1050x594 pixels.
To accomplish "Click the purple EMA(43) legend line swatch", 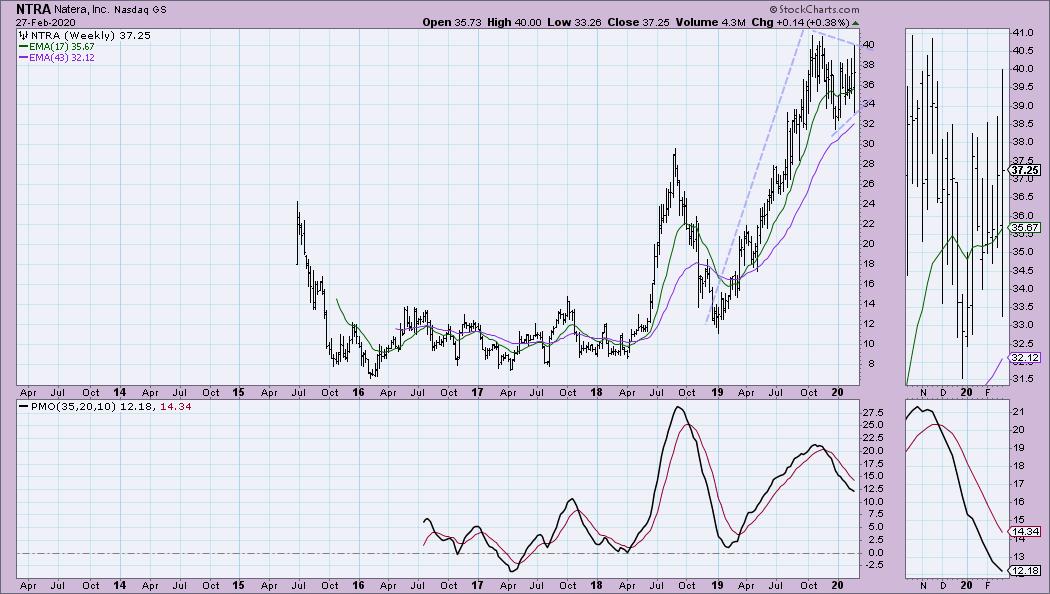I will [23, 58].
